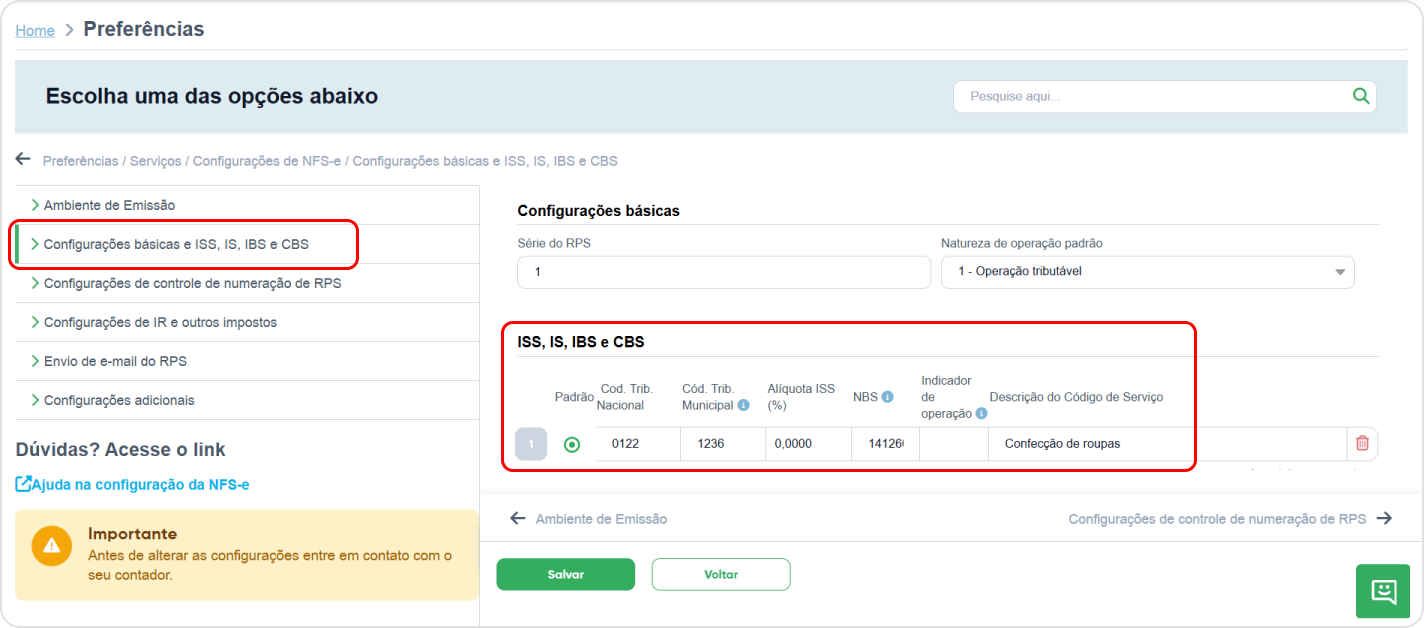Select the Padrão radio button on row 1
This screenshot has width=1424, height=628.
(572, 444)
